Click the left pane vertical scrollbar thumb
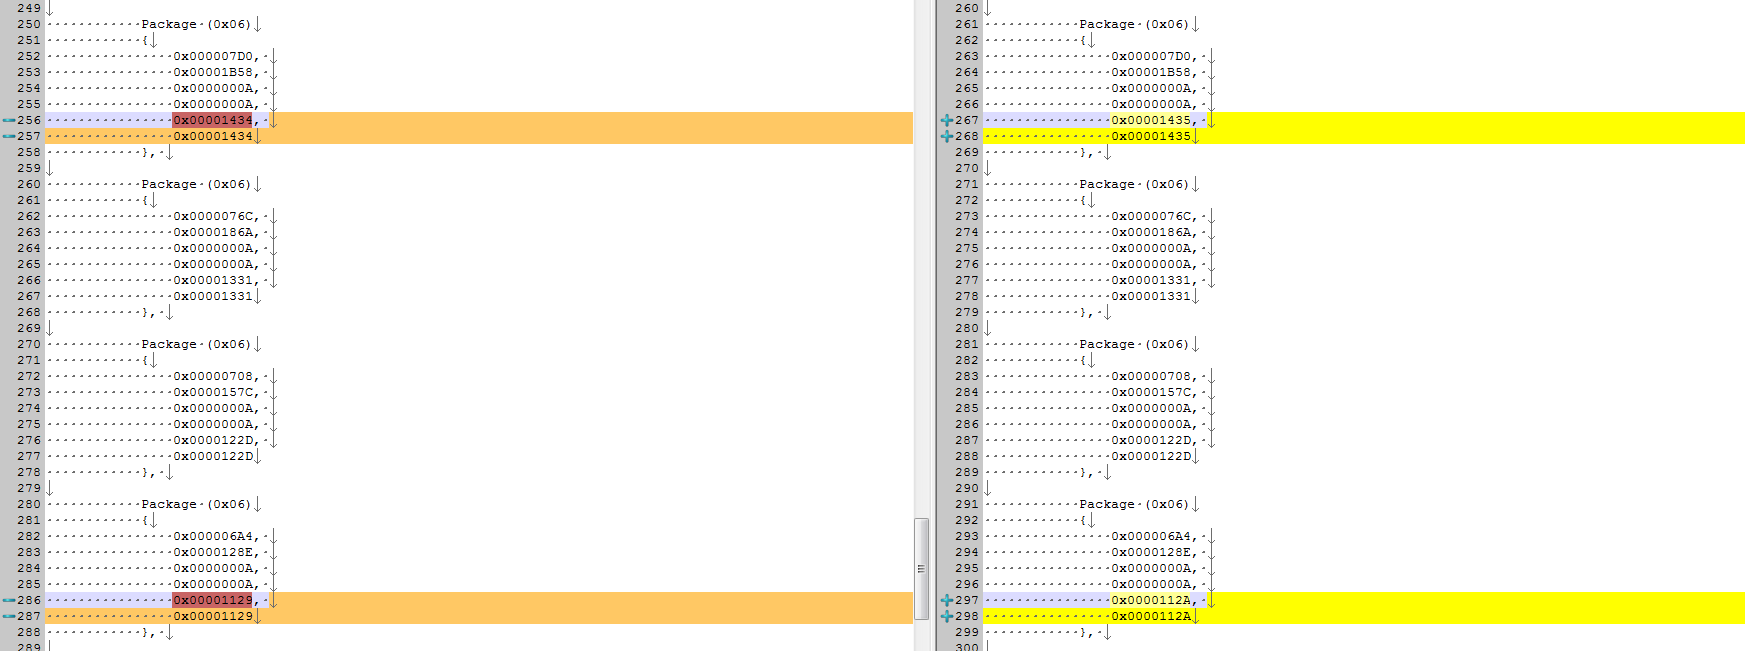1745x651 pixels. click(x=921, y=569)
